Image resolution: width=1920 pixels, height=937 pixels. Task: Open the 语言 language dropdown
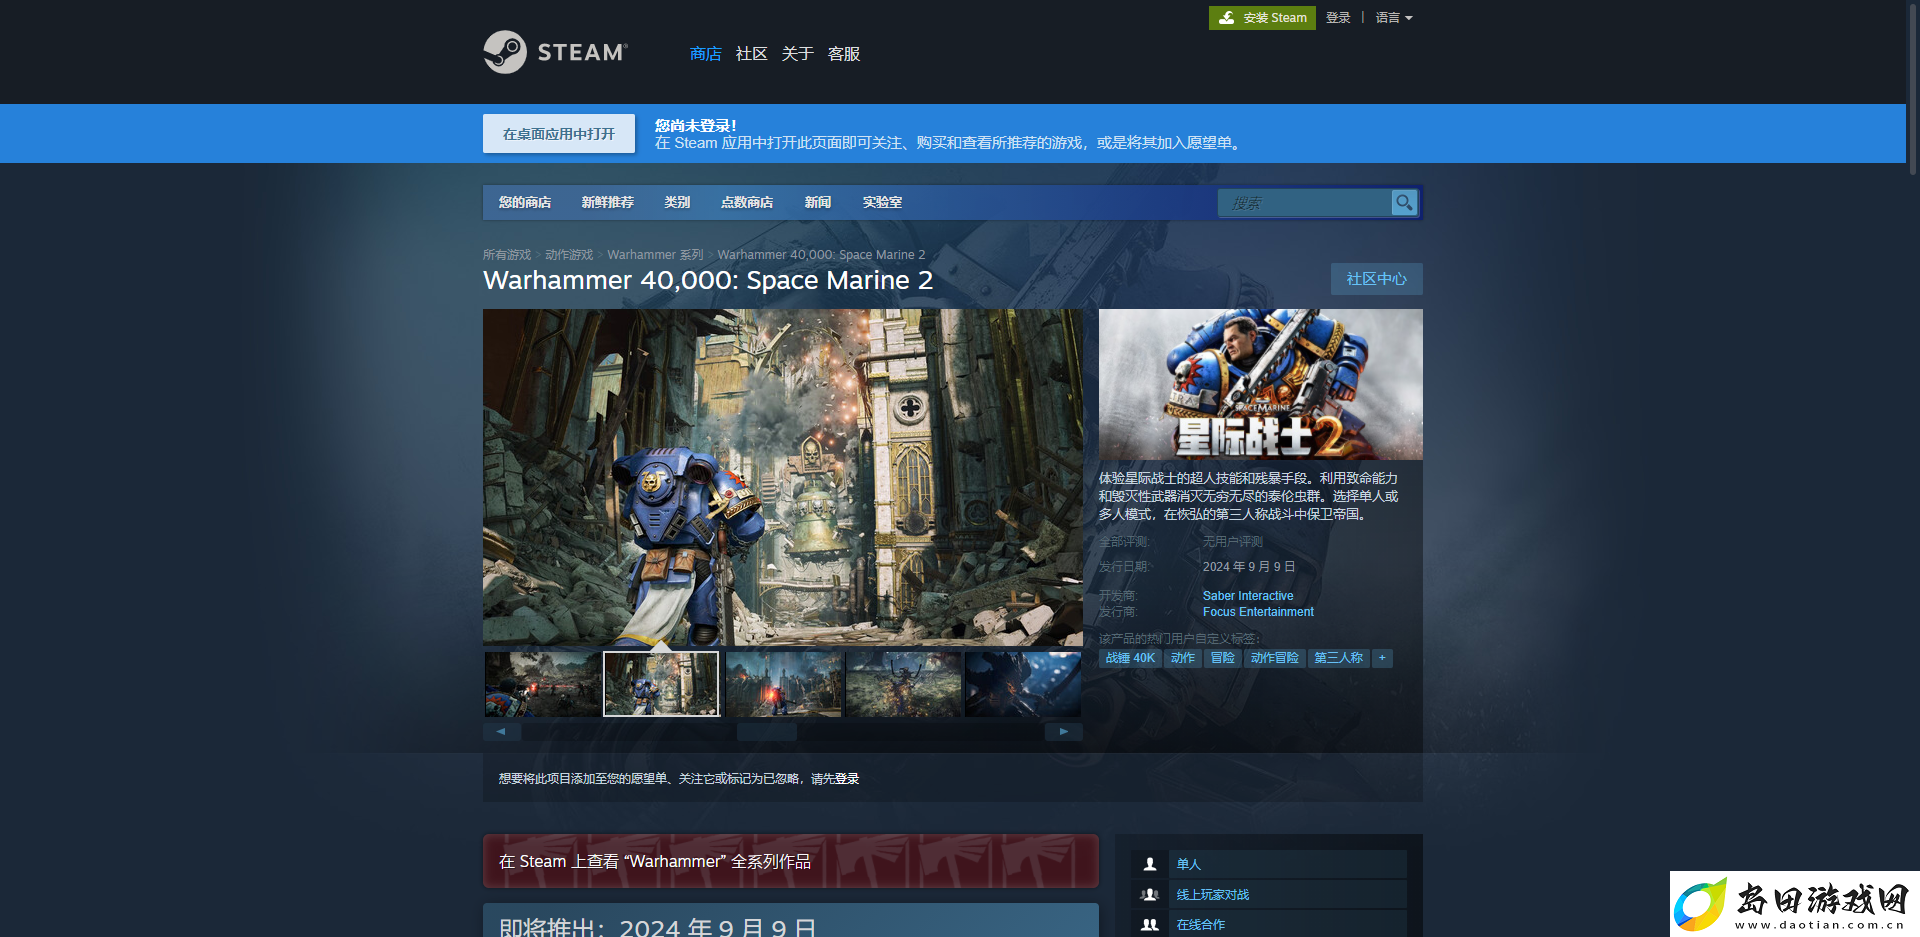[x=1394, y=18]
